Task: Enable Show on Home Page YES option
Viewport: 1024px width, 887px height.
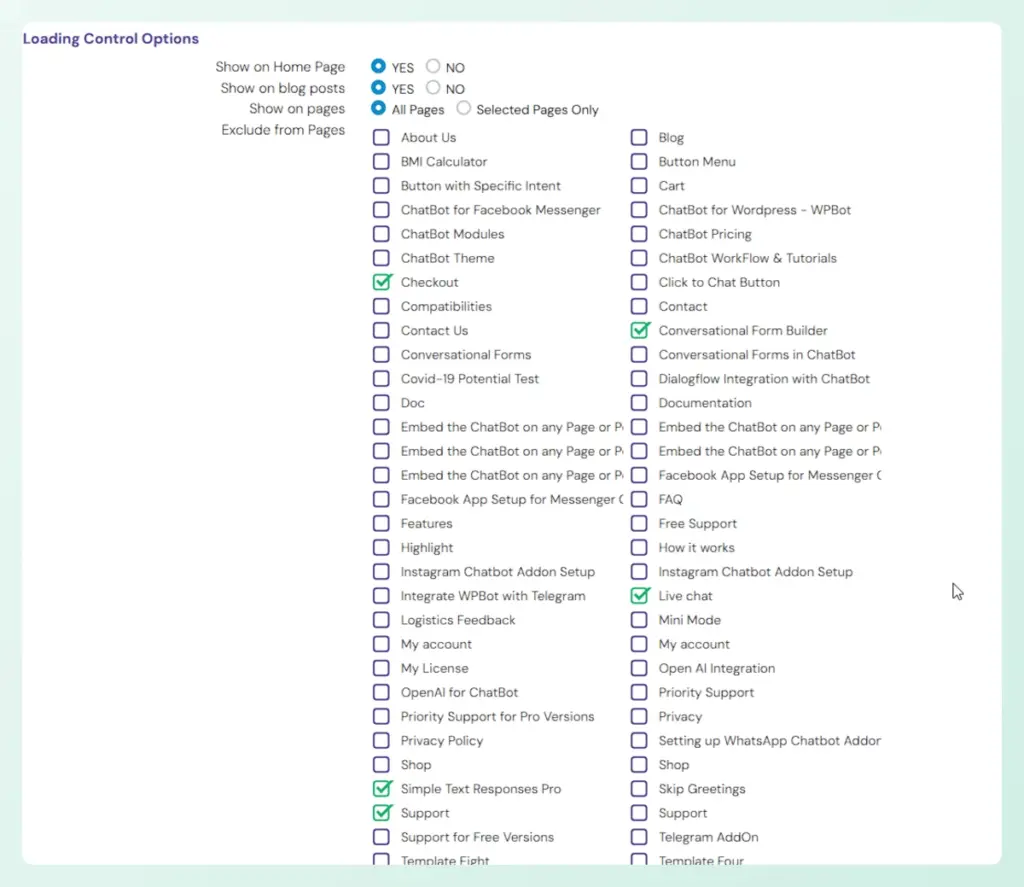Action: [378, 67]
